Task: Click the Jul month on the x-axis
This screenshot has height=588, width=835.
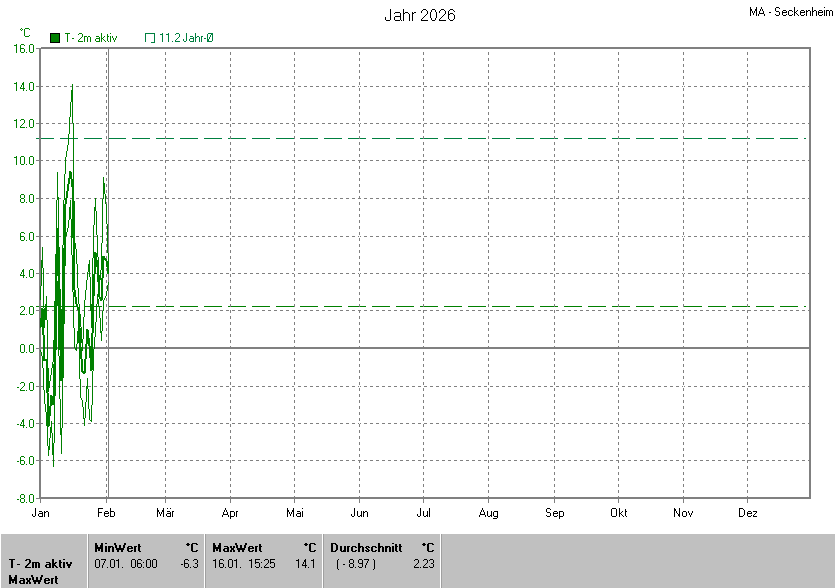Action: coord(424,513)
